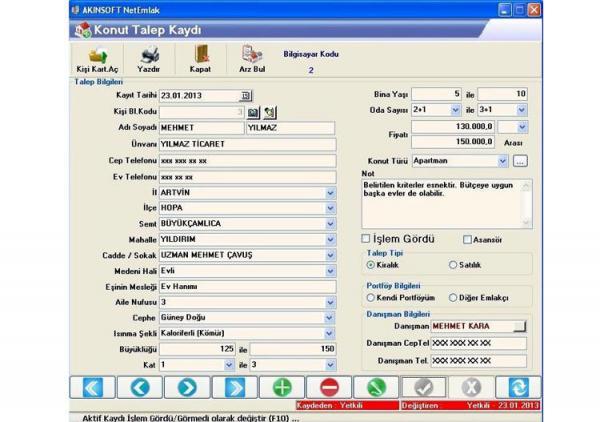Open the calendar picker beside Kayıt Tarihi
The image size is (600, 422).
[246, 96]
